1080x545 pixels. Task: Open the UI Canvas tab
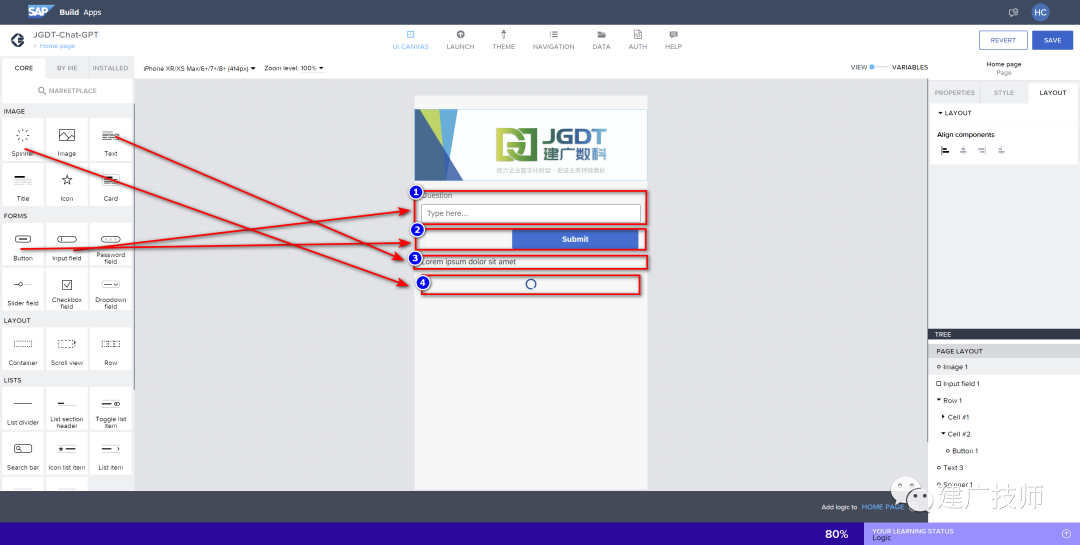click(411, 40)
